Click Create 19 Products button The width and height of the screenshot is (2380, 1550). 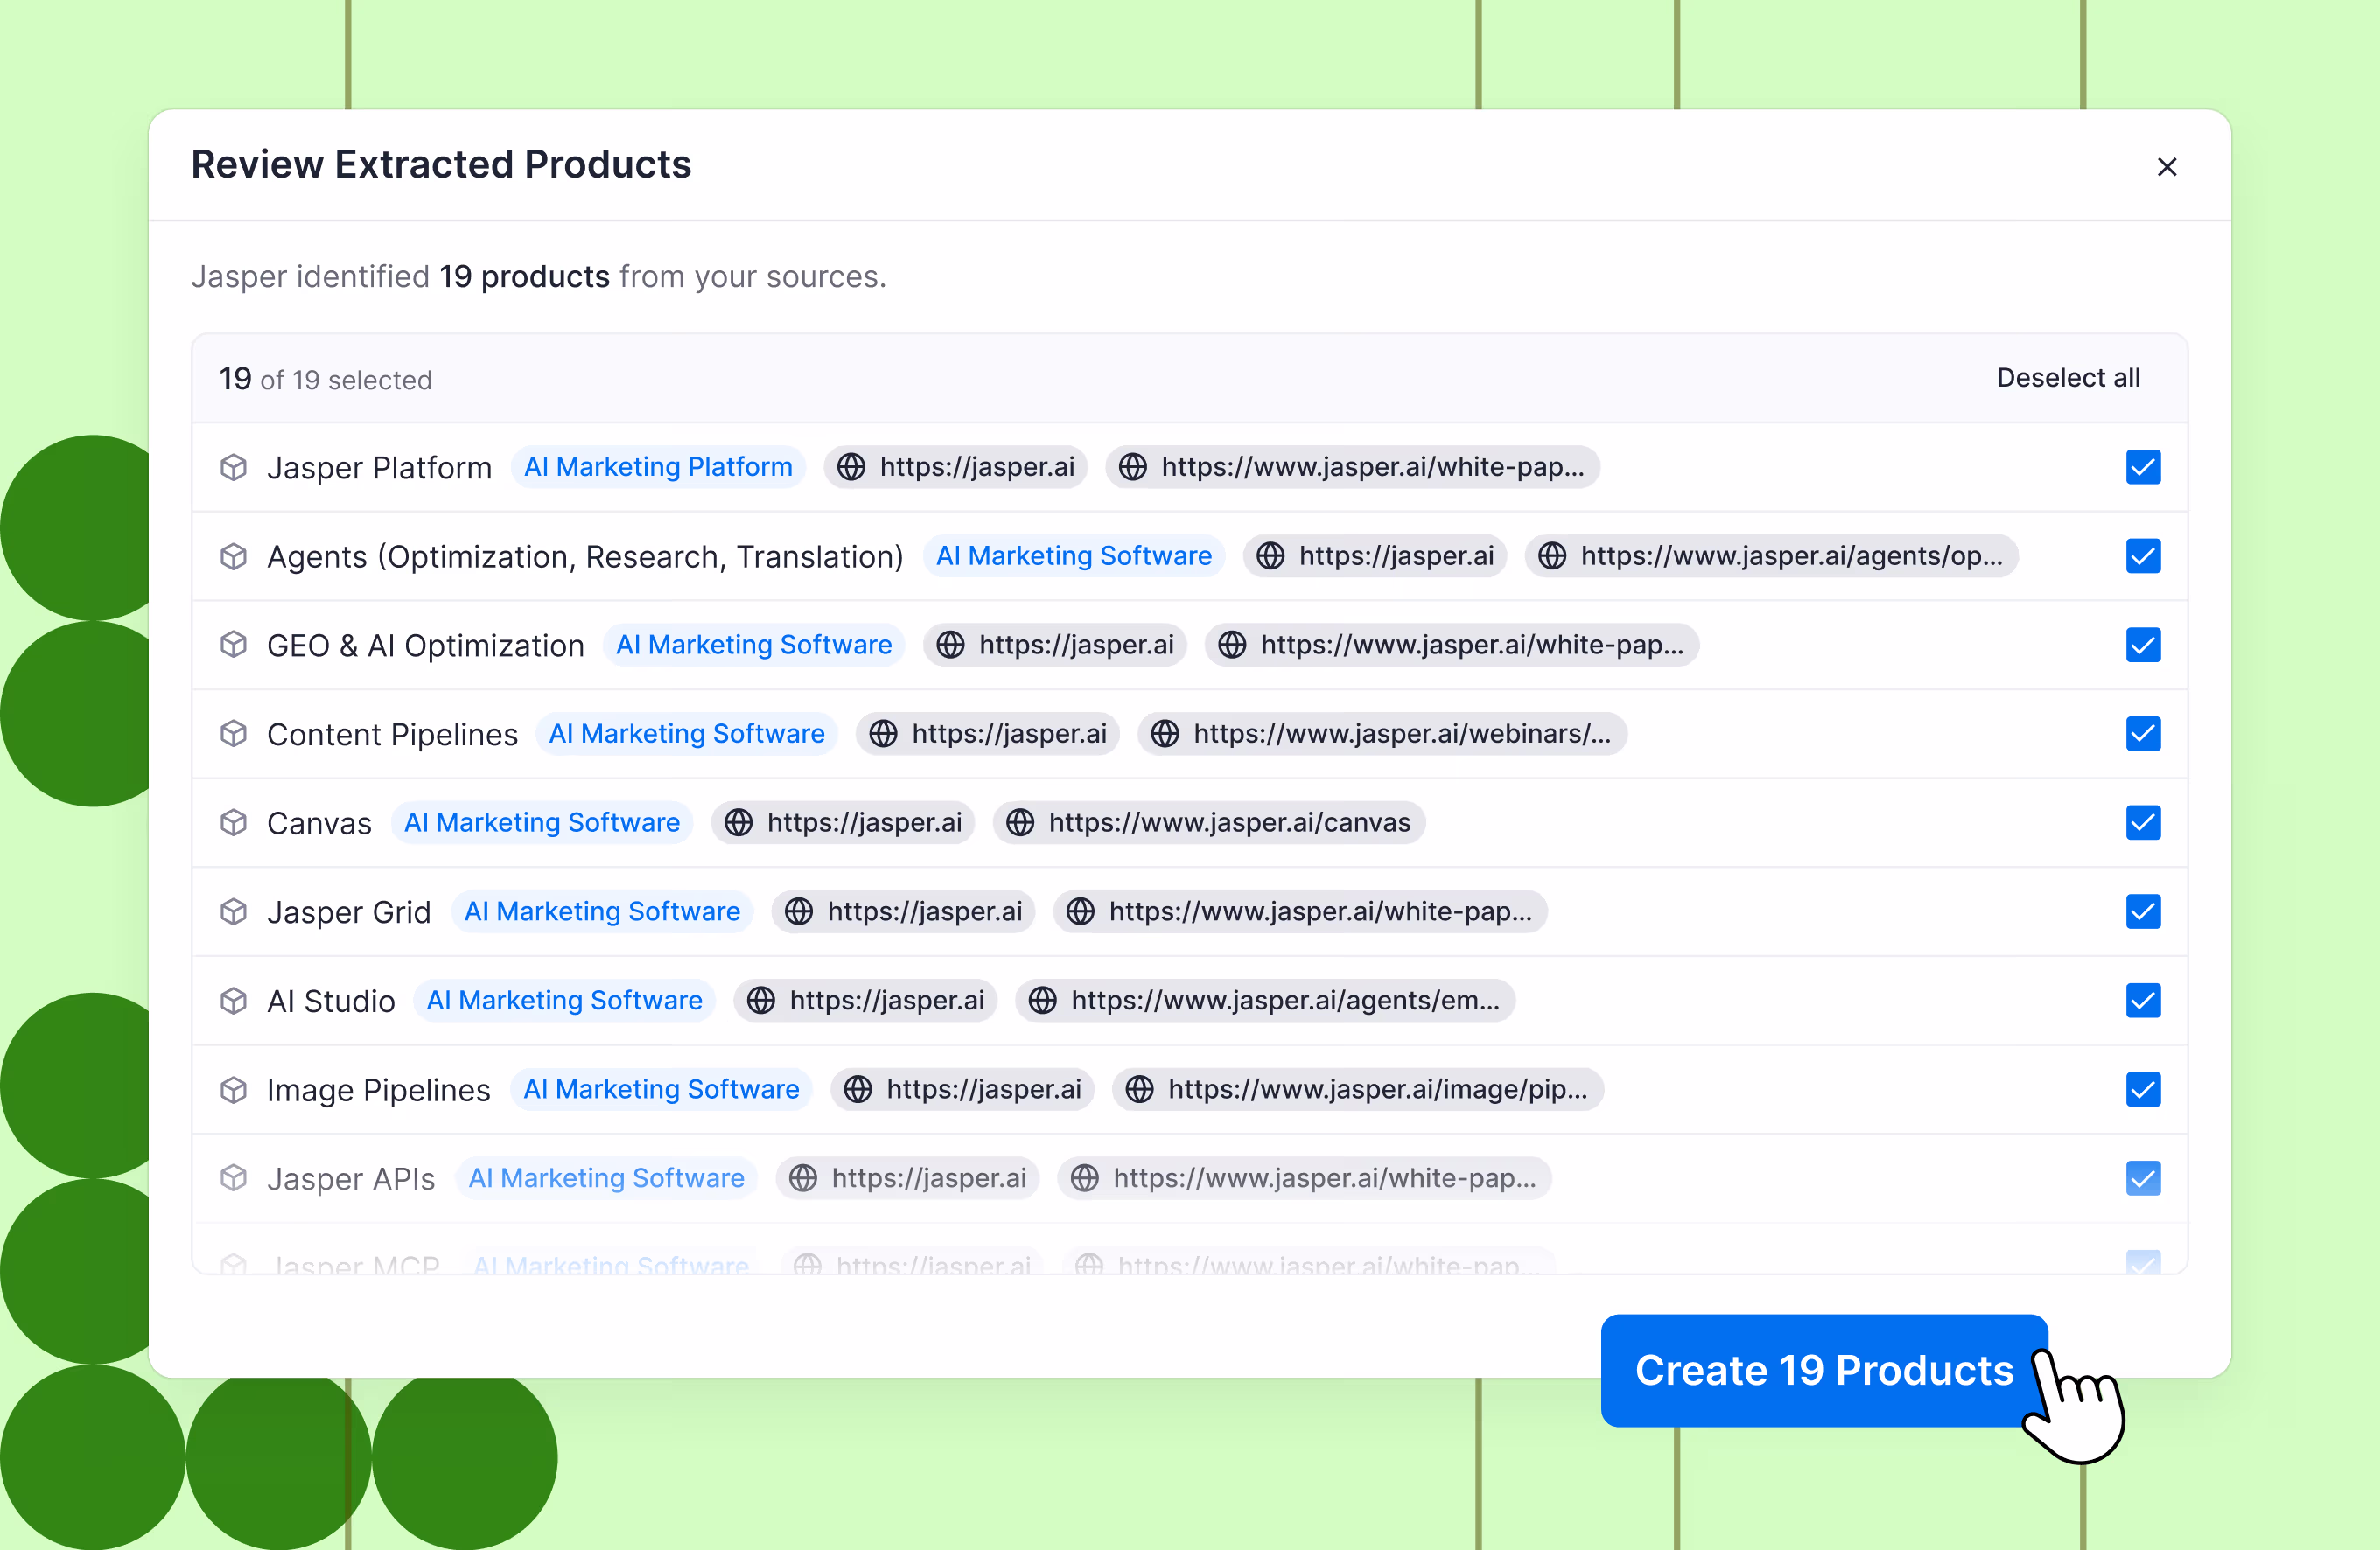click(x=1824, y=1371)
